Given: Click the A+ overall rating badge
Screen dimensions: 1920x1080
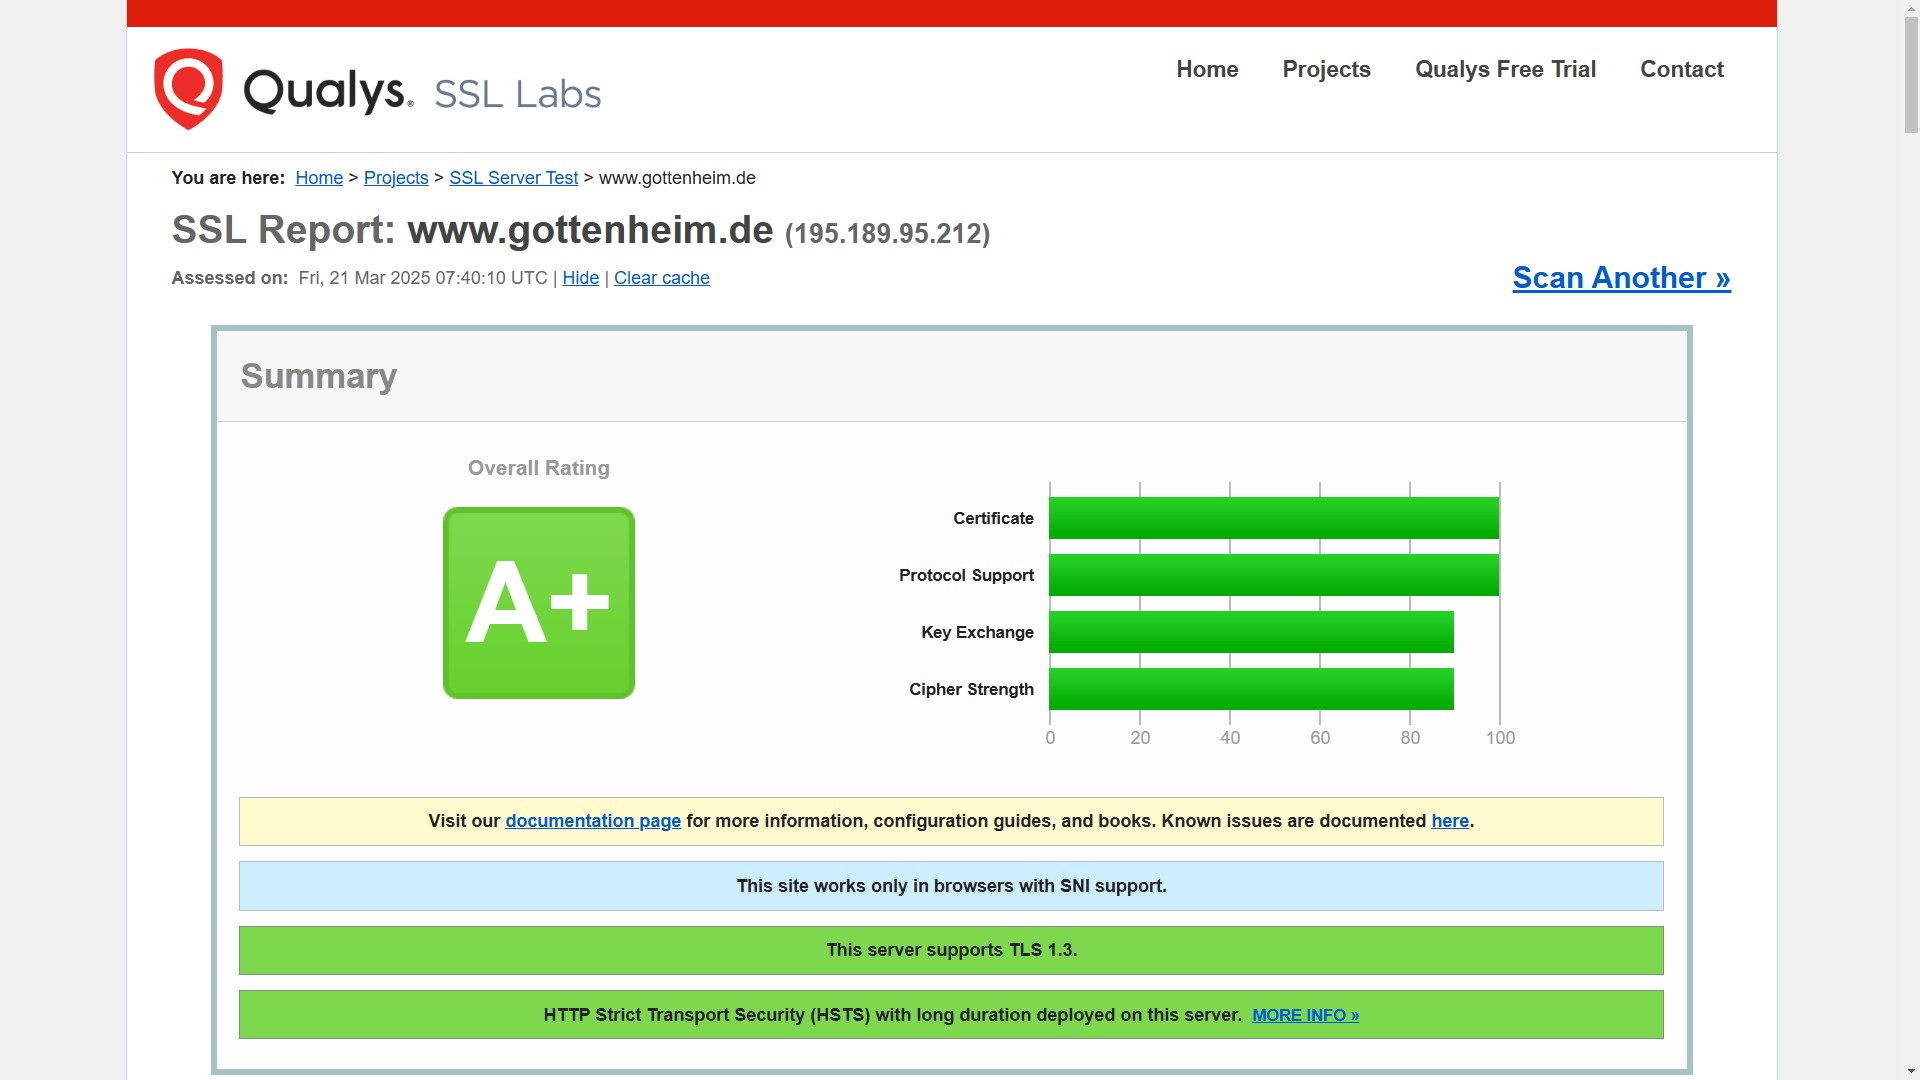Looking at the screenshot, I should (538, 602).
